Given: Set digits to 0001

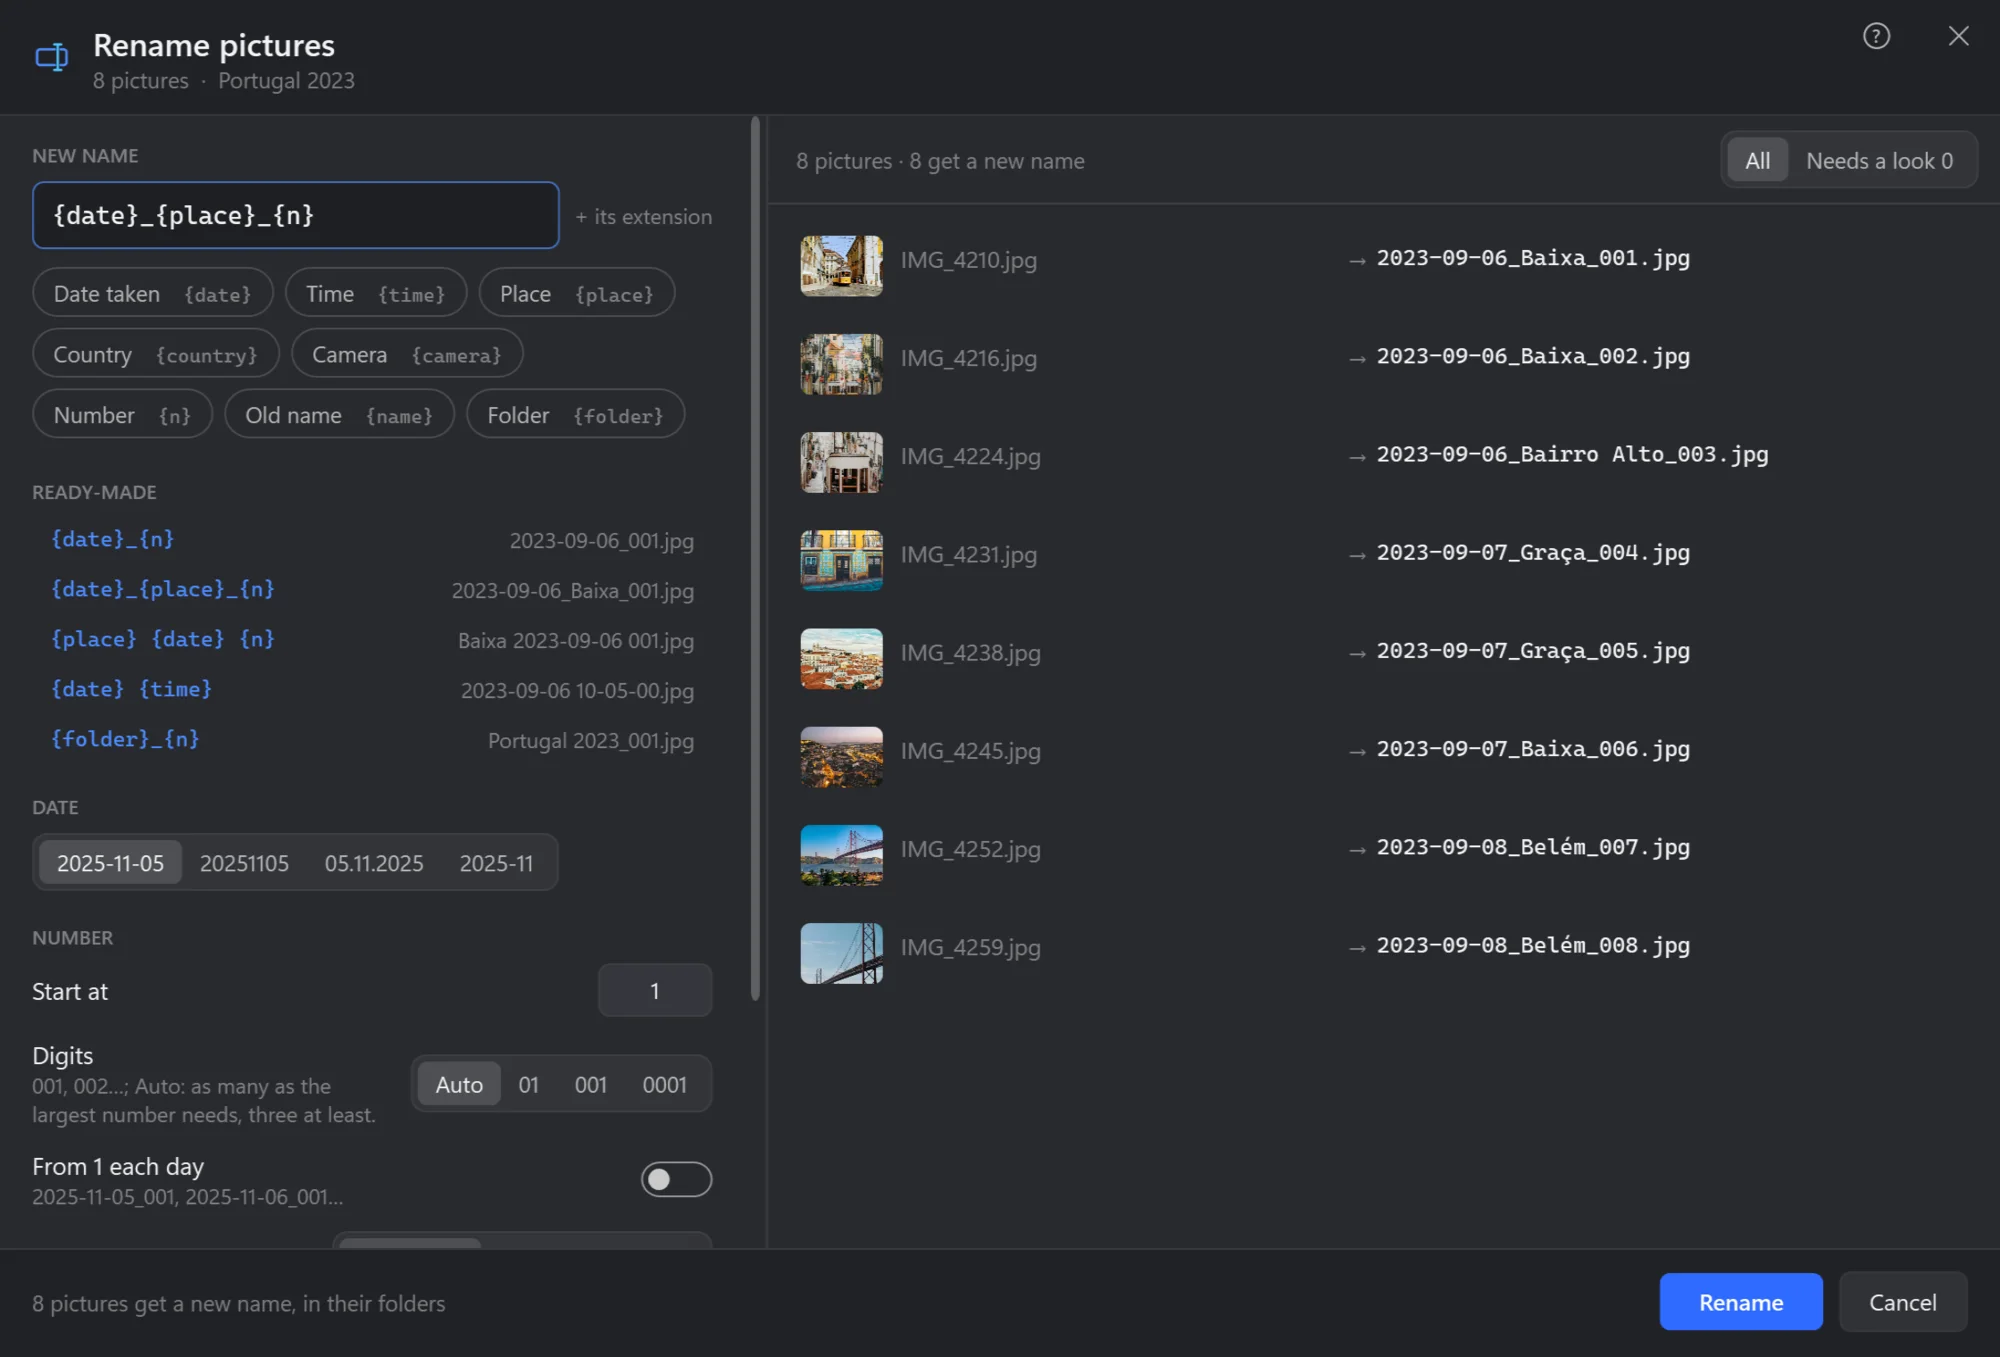Looking at the screenshot, I should pos(664,1085).
